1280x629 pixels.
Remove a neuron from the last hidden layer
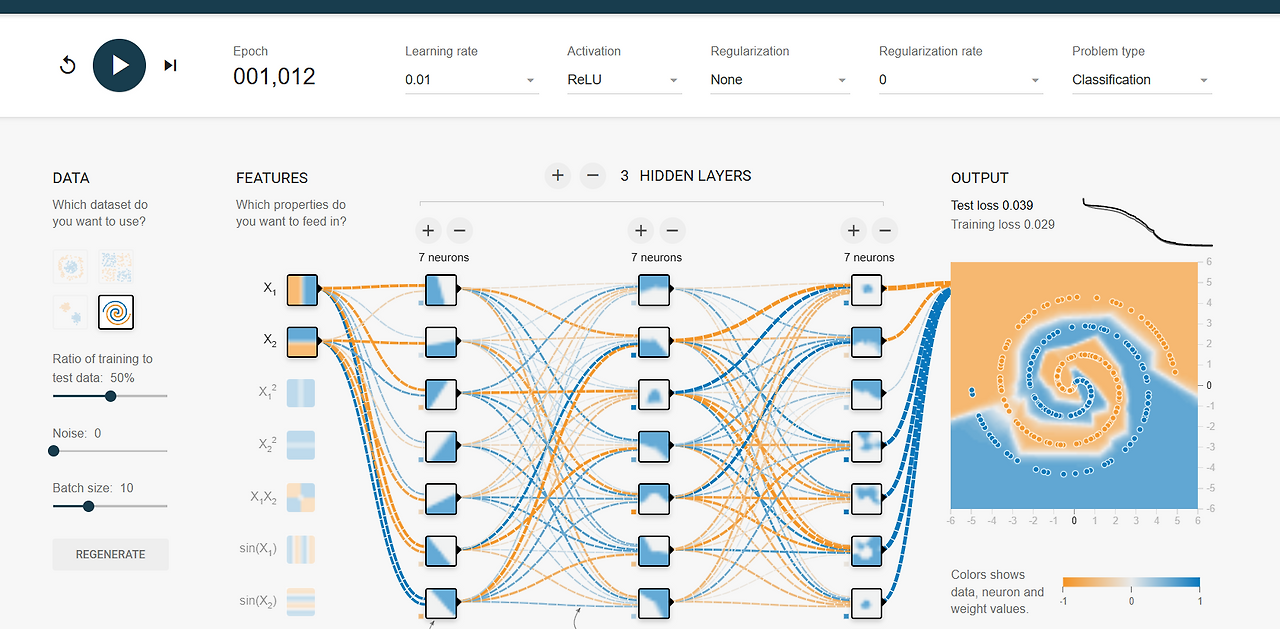pyautogui.click(x=884, y=230)
